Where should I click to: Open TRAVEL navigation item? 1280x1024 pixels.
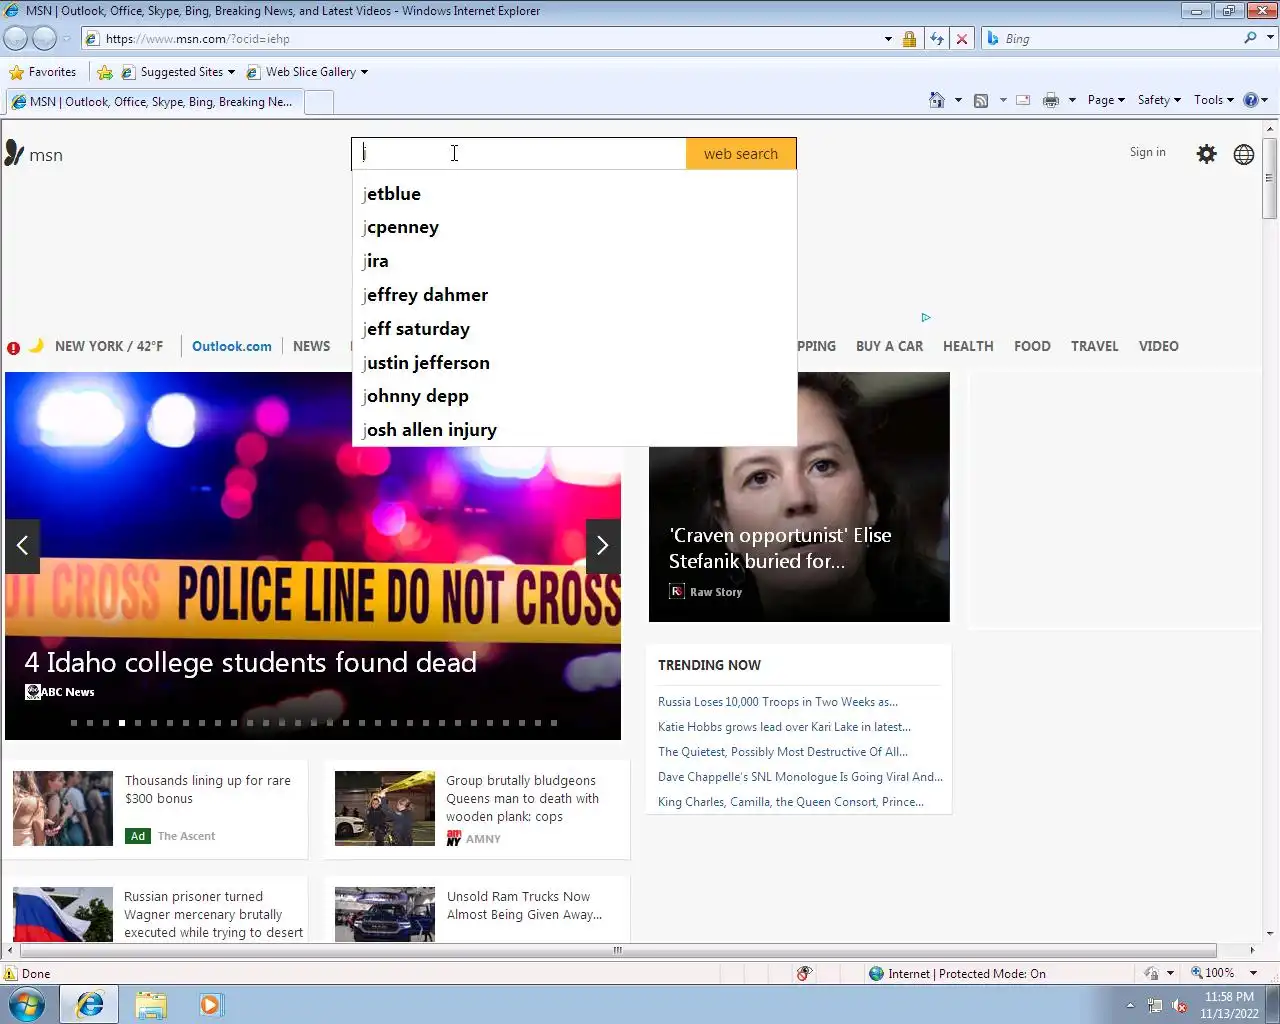(1094, 346)
